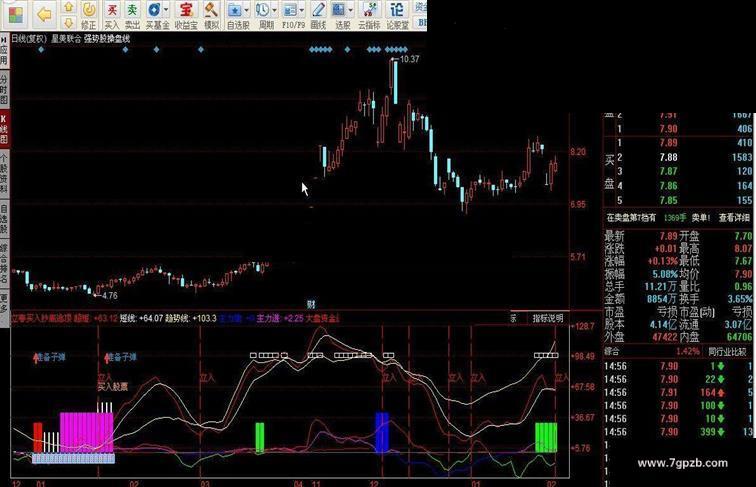Click the 最新 price value 7.89

point(668,236)
